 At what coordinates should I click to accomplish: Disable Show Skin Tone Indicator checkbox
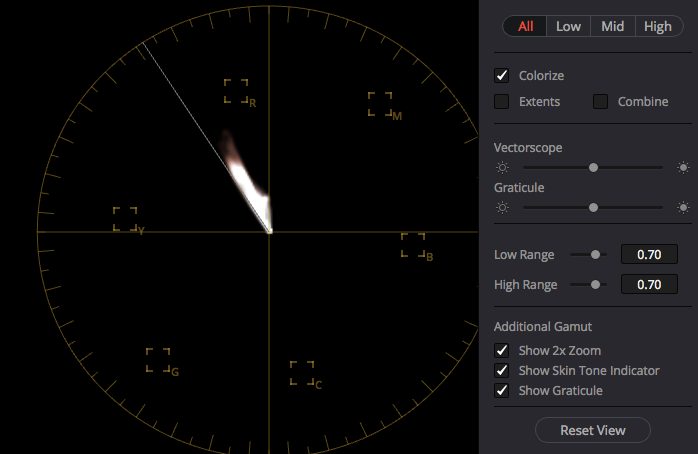[x=502, y=370]
